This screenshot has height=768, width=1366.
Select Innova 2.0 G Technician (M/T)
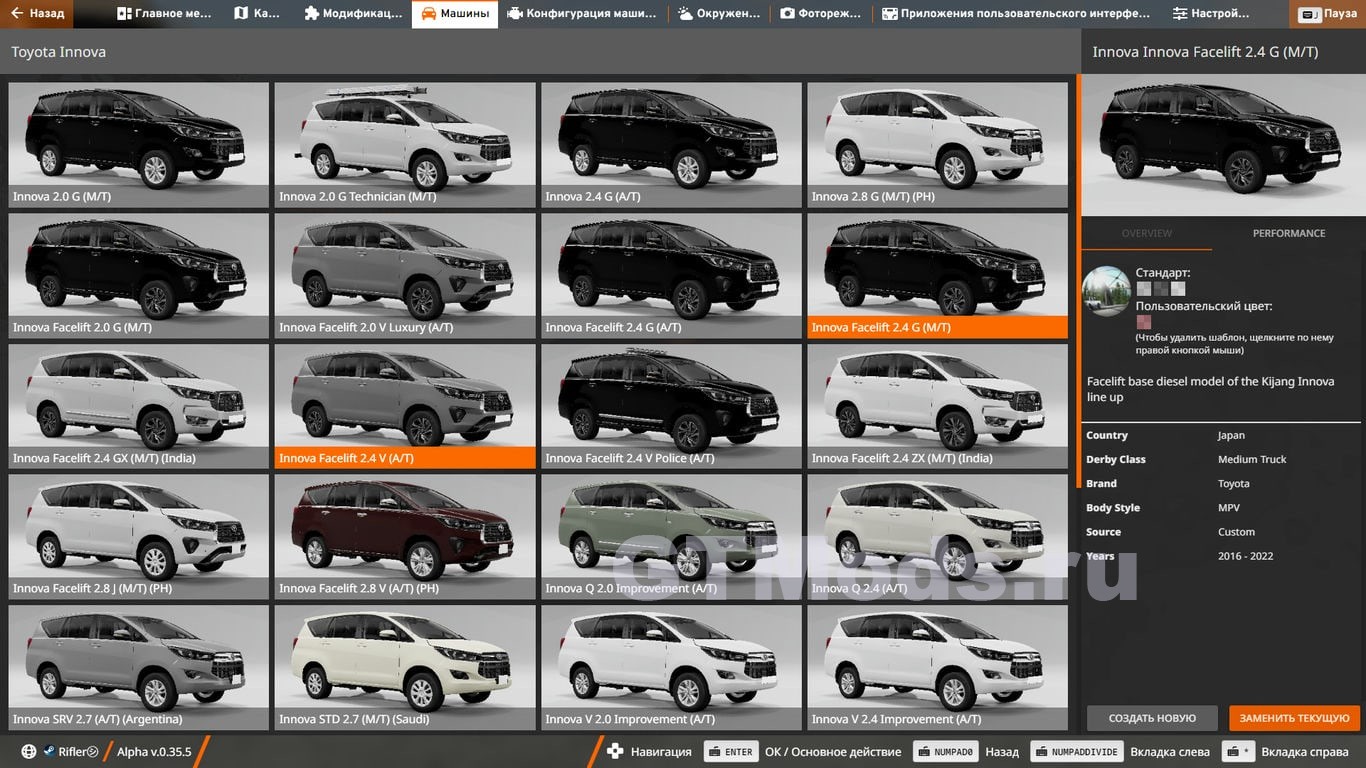[405, 145]
